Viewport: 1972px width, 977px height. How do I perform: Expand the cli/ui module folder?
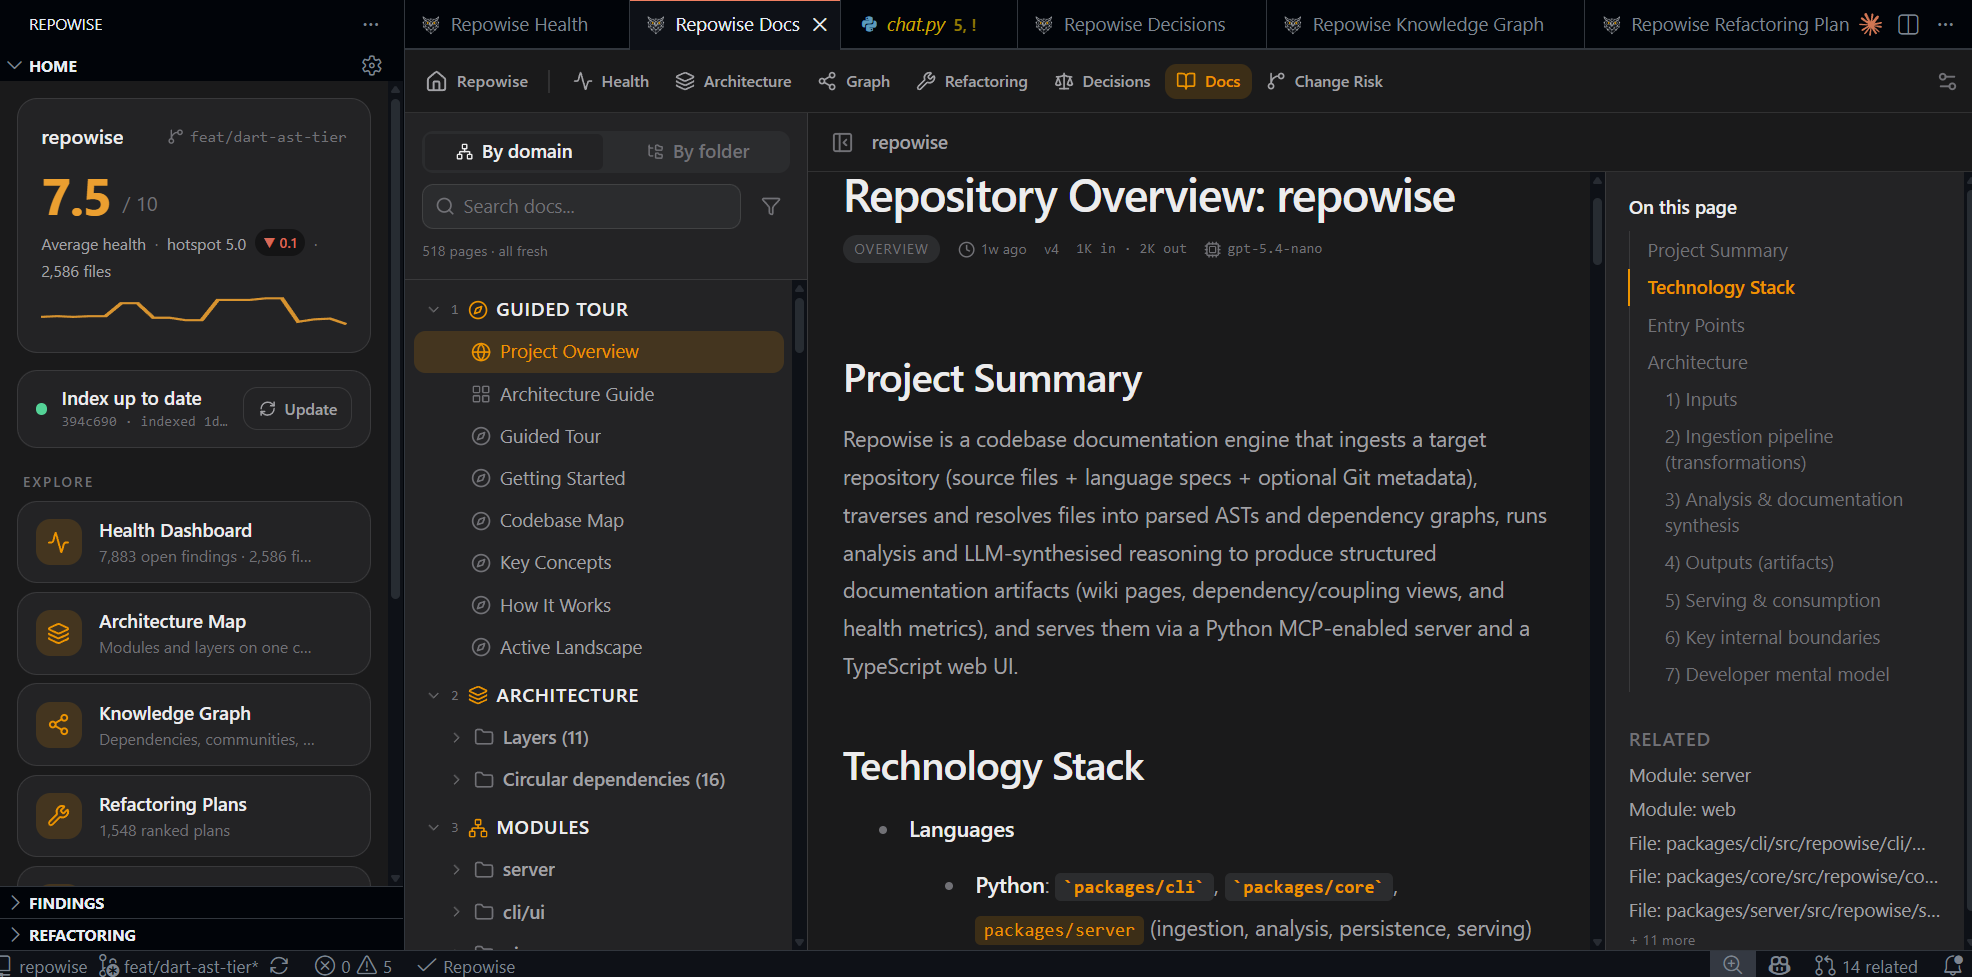tap(456, 912)
